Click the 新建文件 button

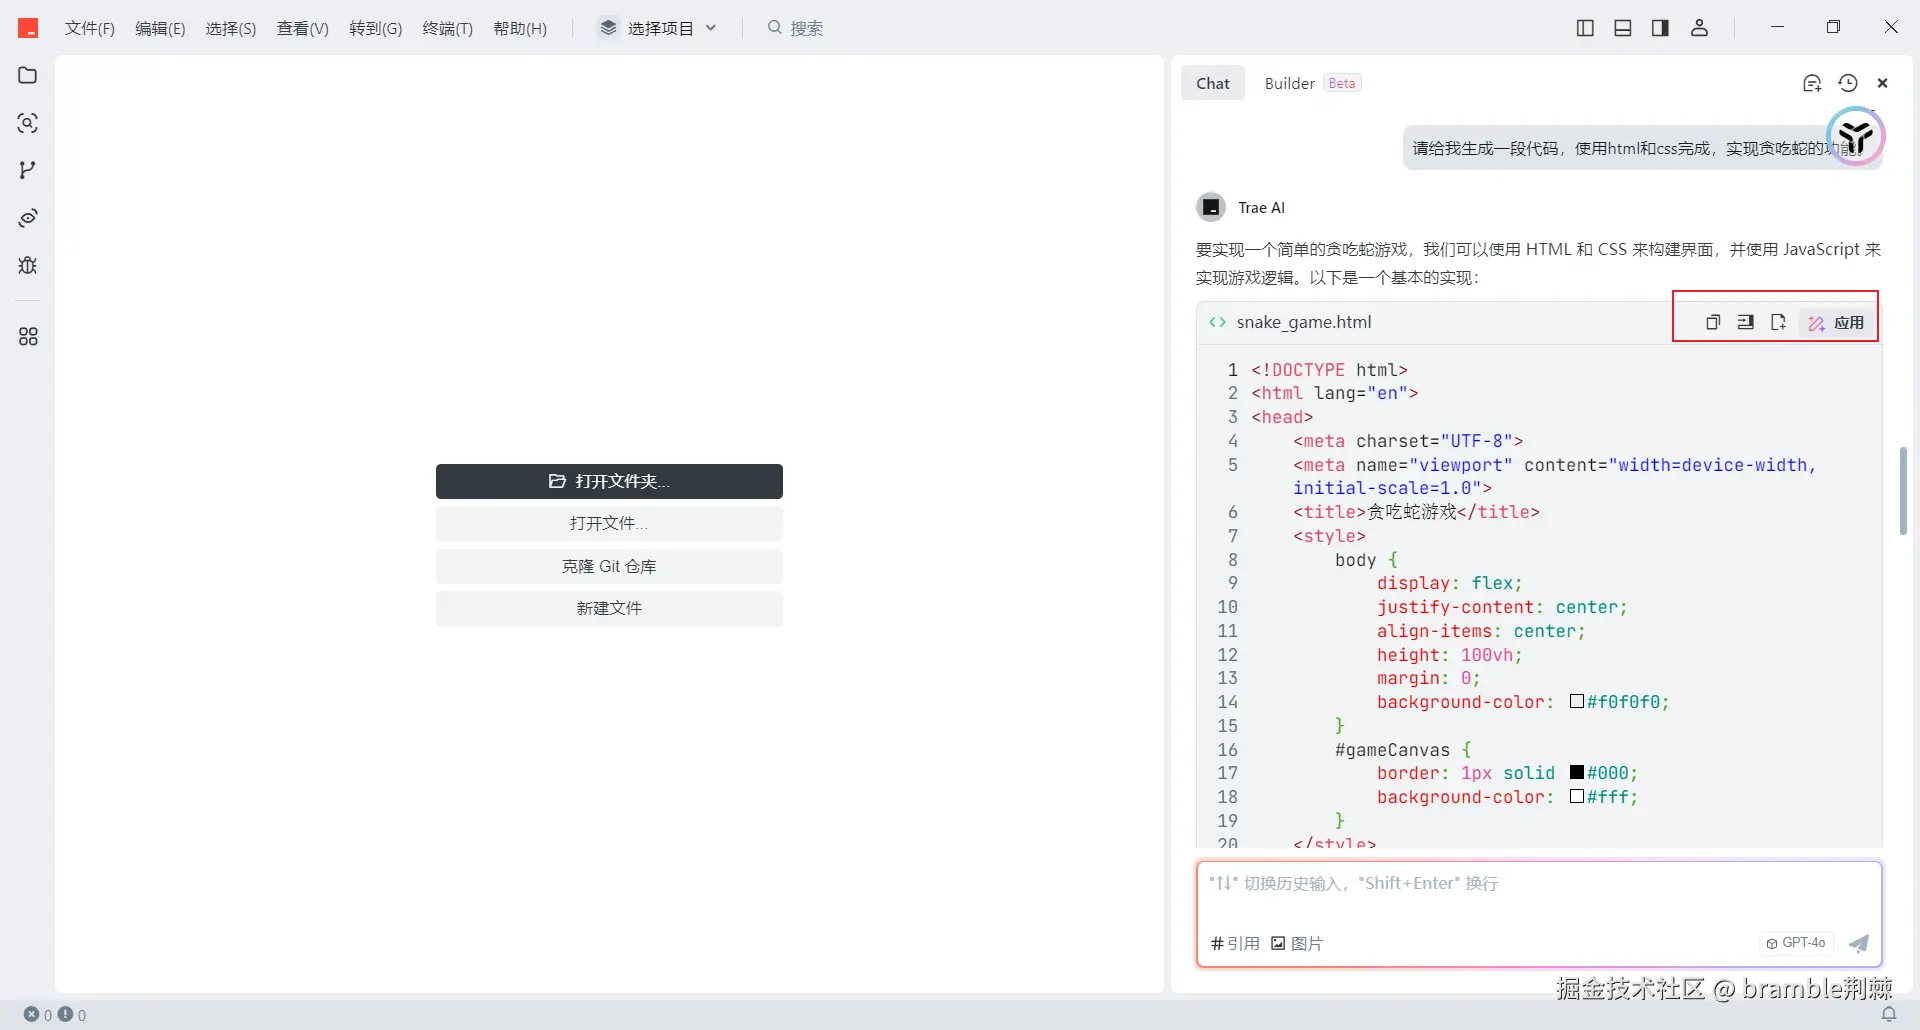click(609, 608)
